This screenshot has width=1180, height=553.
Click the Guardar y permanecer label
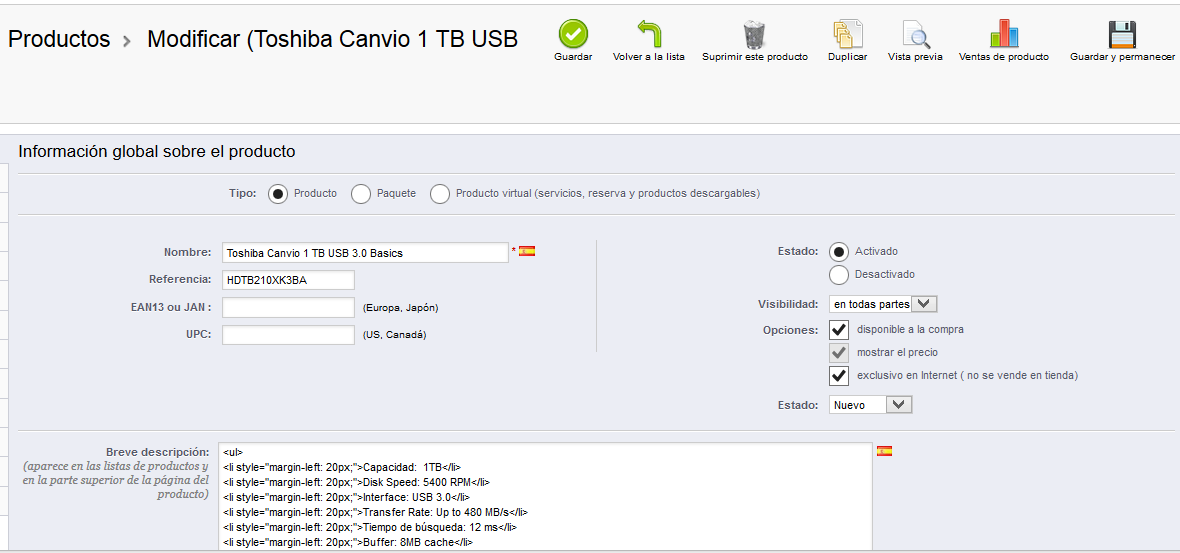(x=1122, y=57)
